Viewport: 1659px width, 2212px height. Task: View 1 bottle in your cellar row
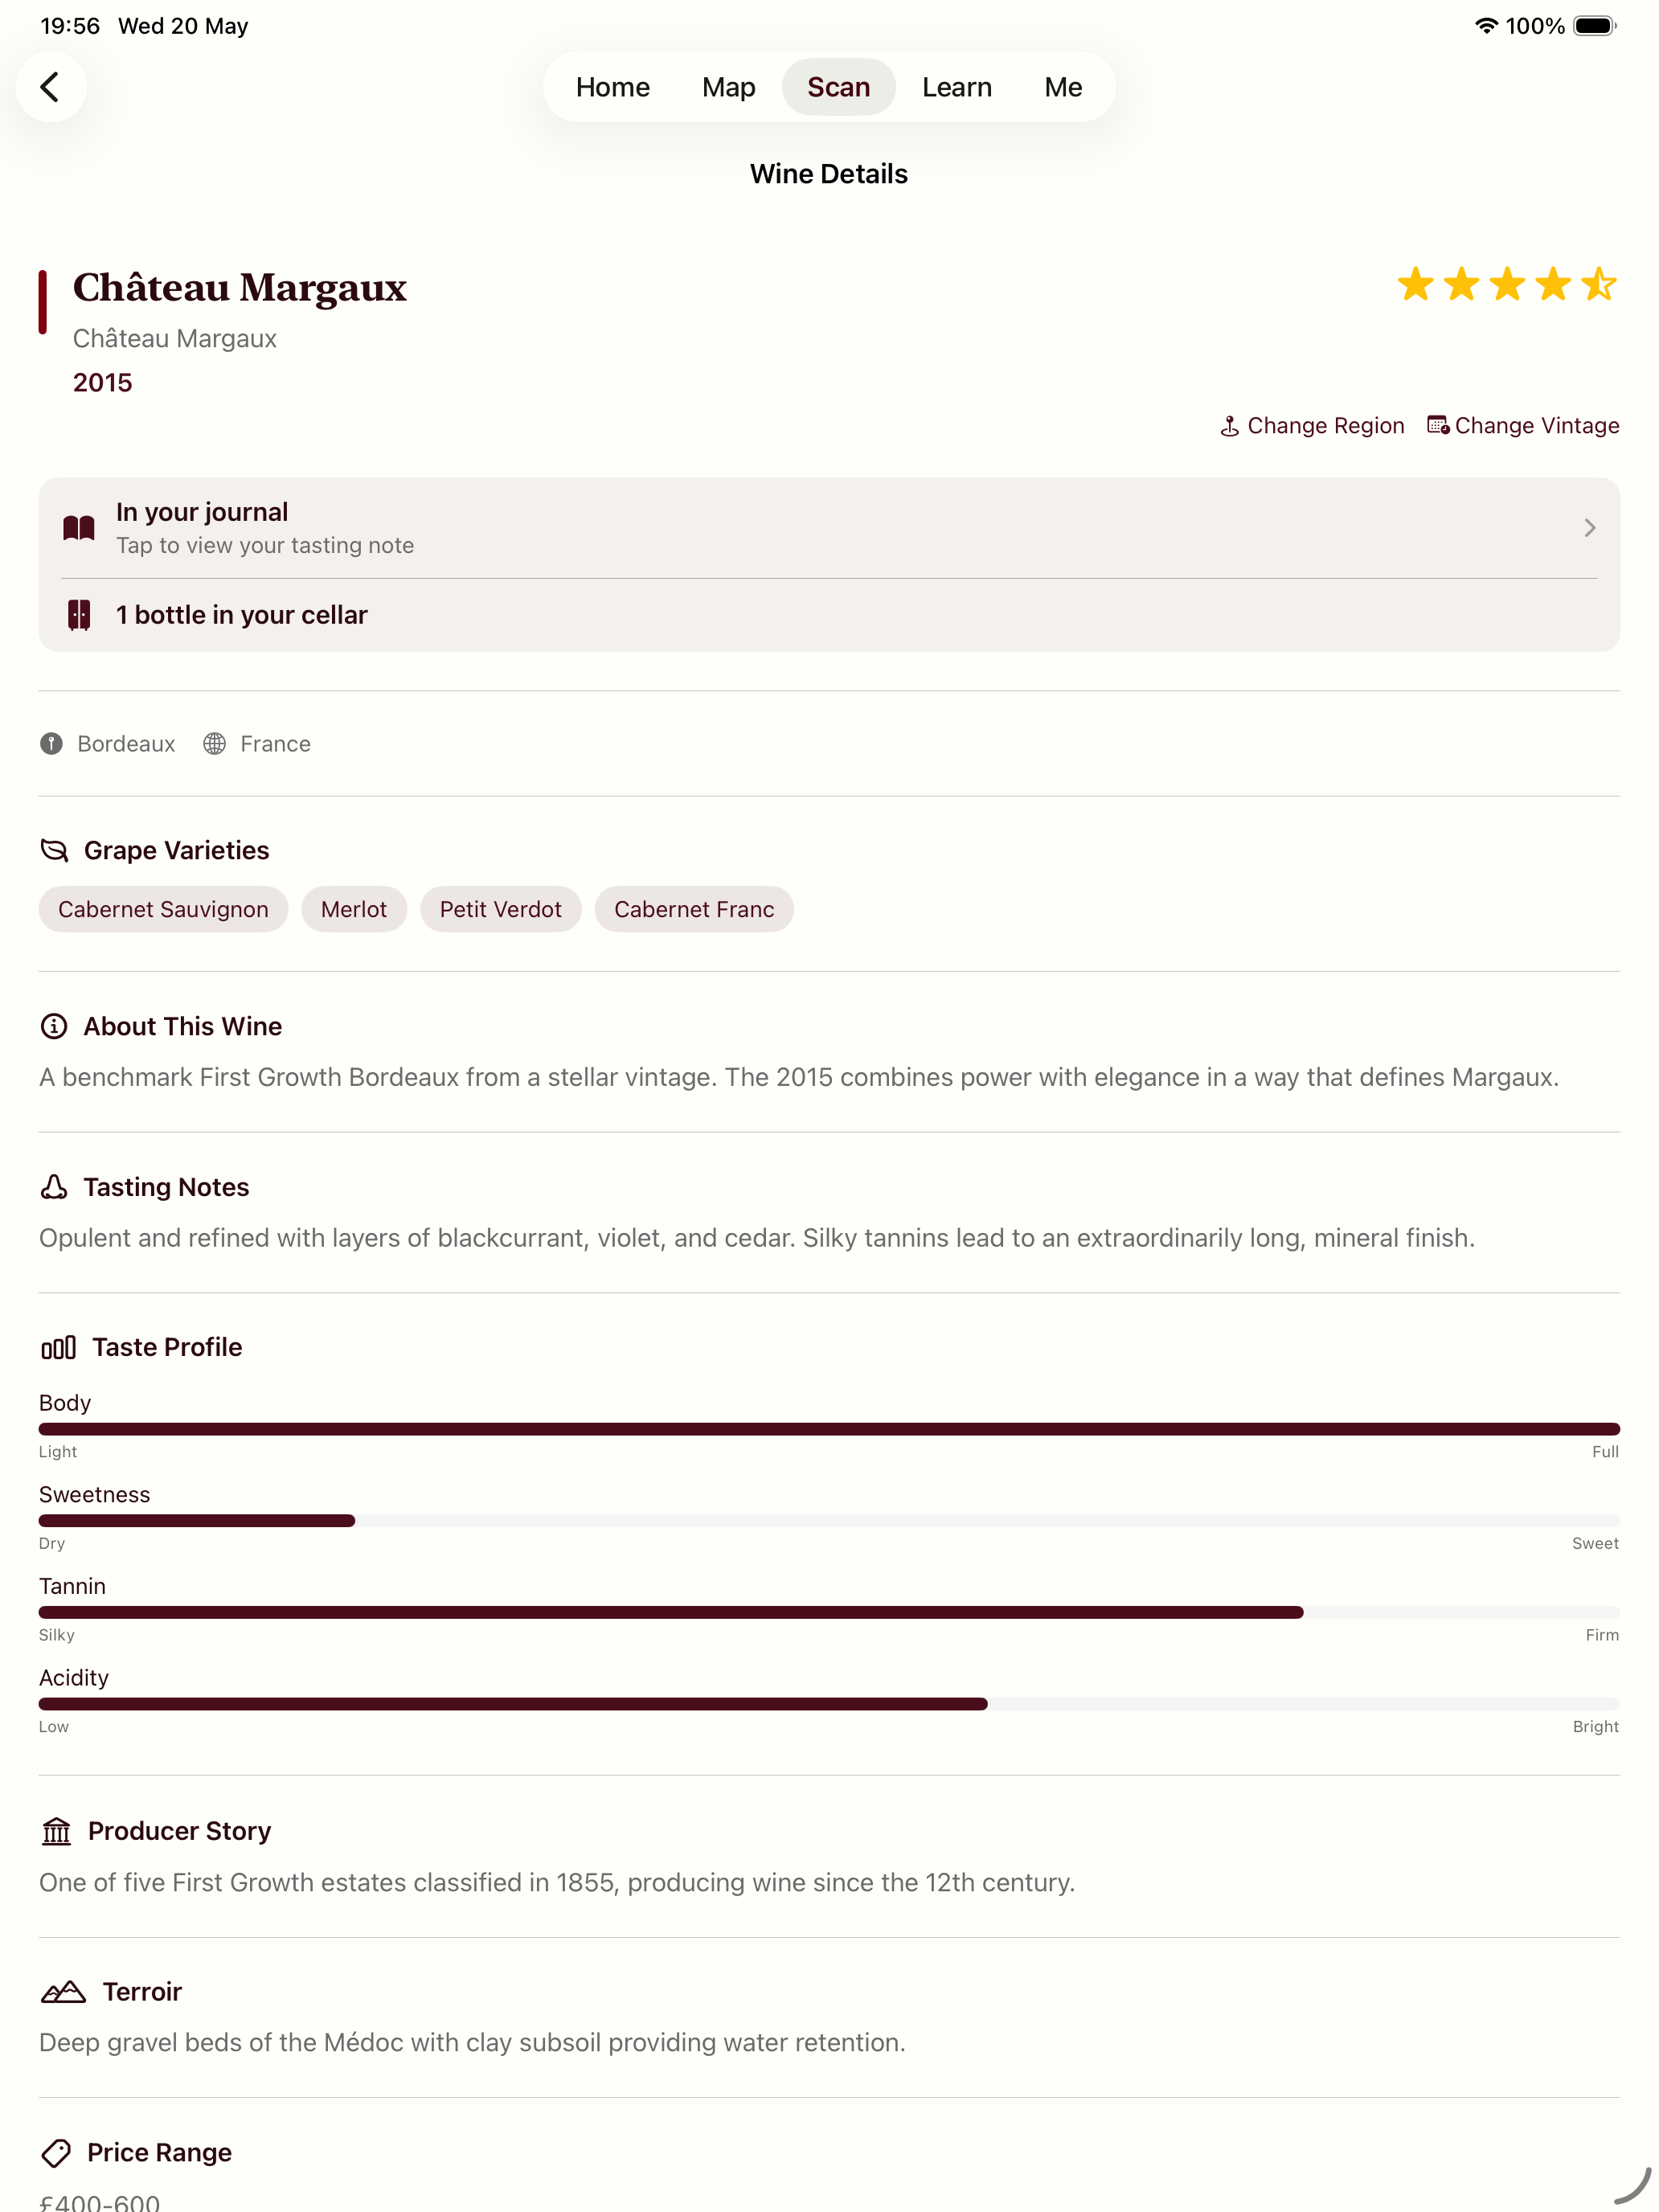click(829, 615)
